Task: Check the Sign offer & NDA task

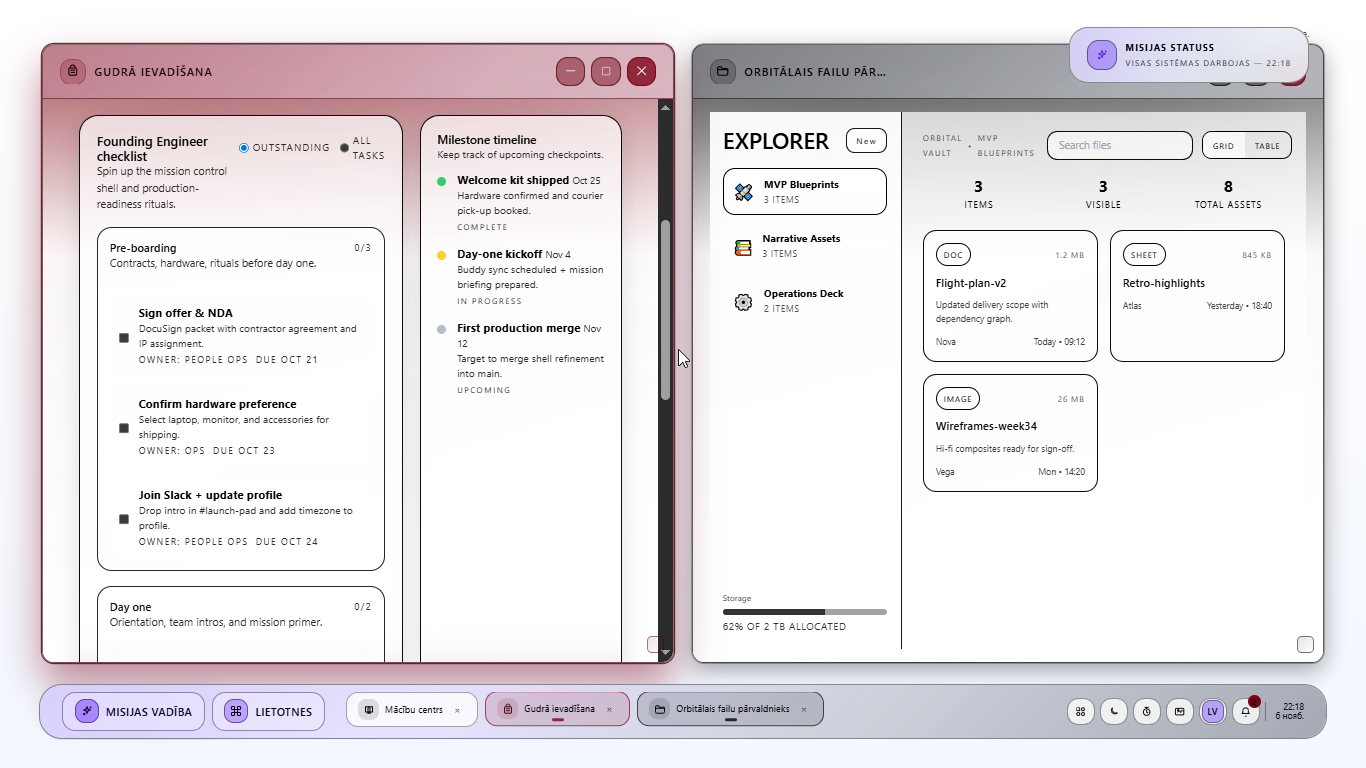Action: [x=123, y=337]
